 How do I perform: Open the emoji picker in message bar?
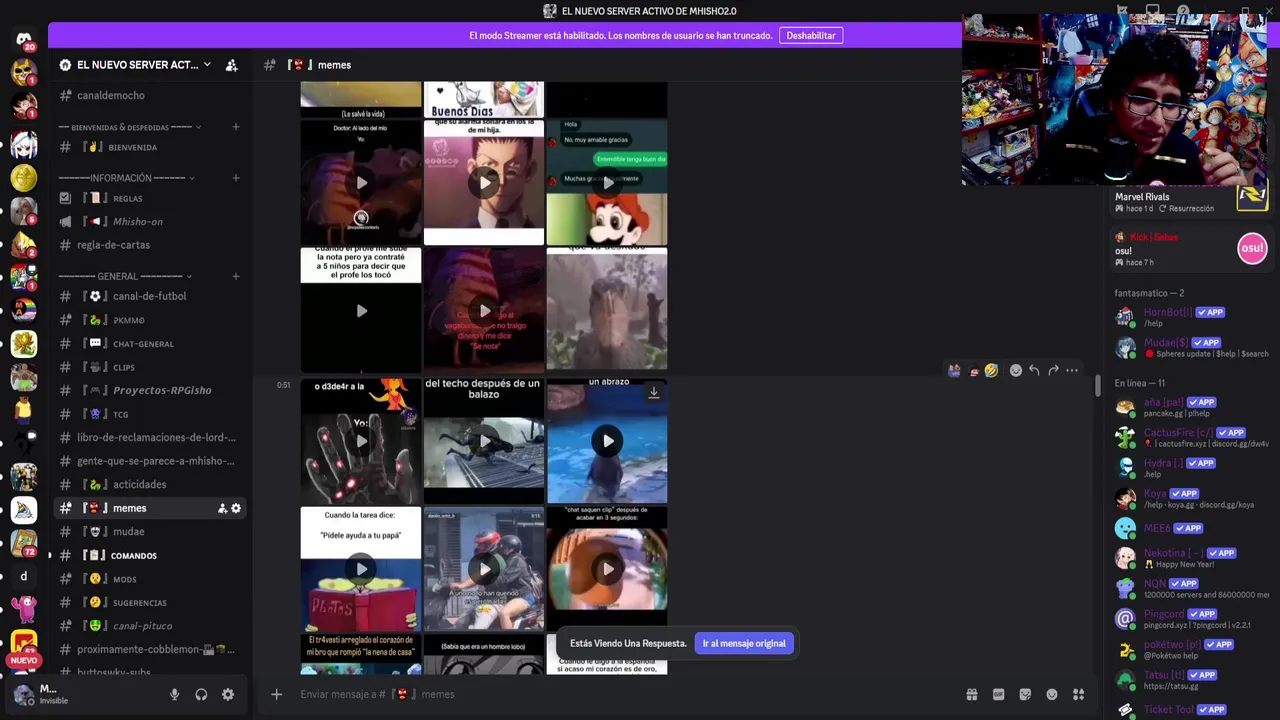(1052, 694)
